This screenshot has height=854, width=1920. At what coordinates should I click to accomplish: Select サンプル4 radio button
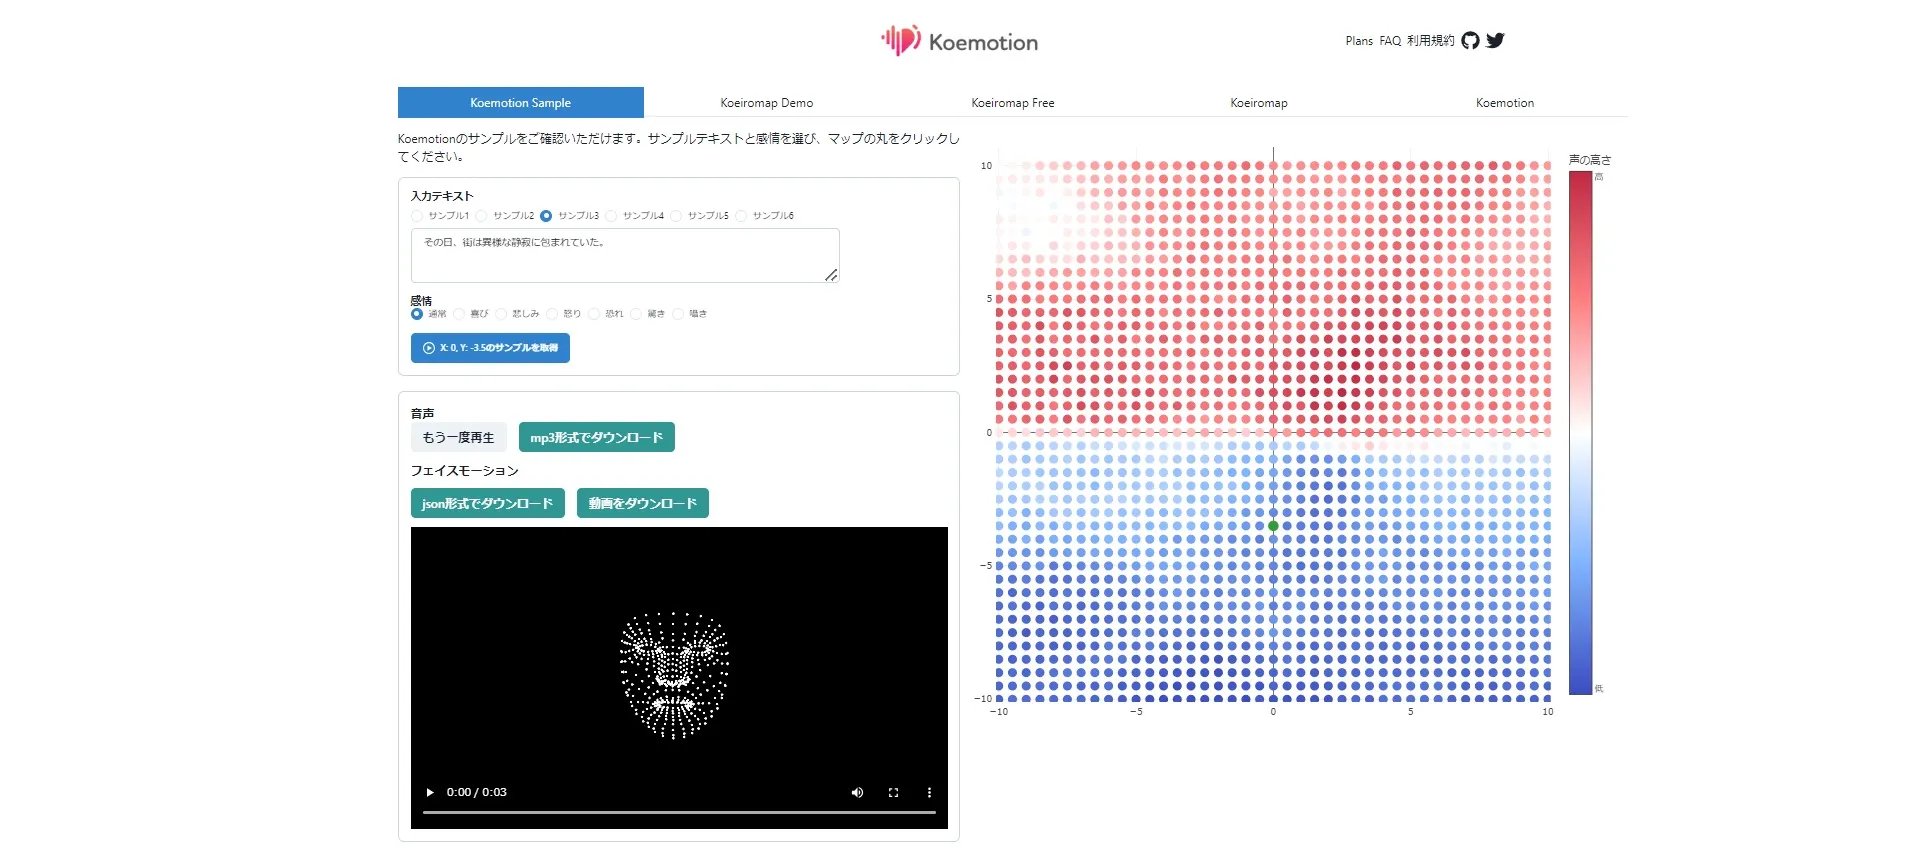611,216
